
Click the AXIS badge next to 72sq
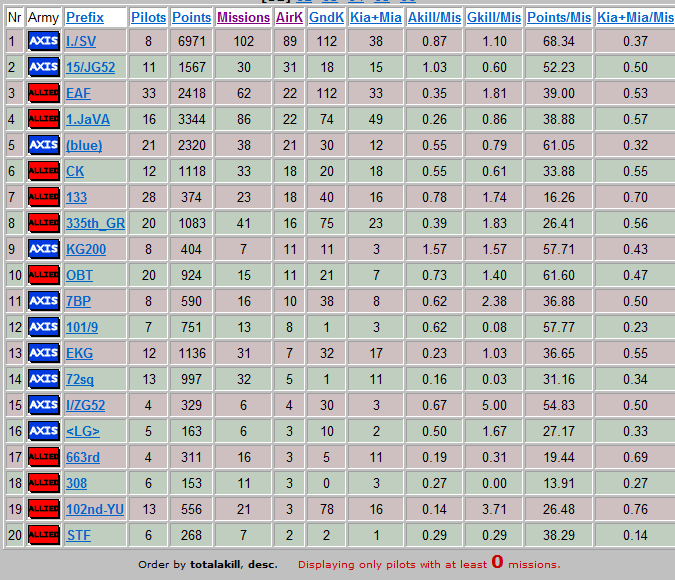(43, 379)
